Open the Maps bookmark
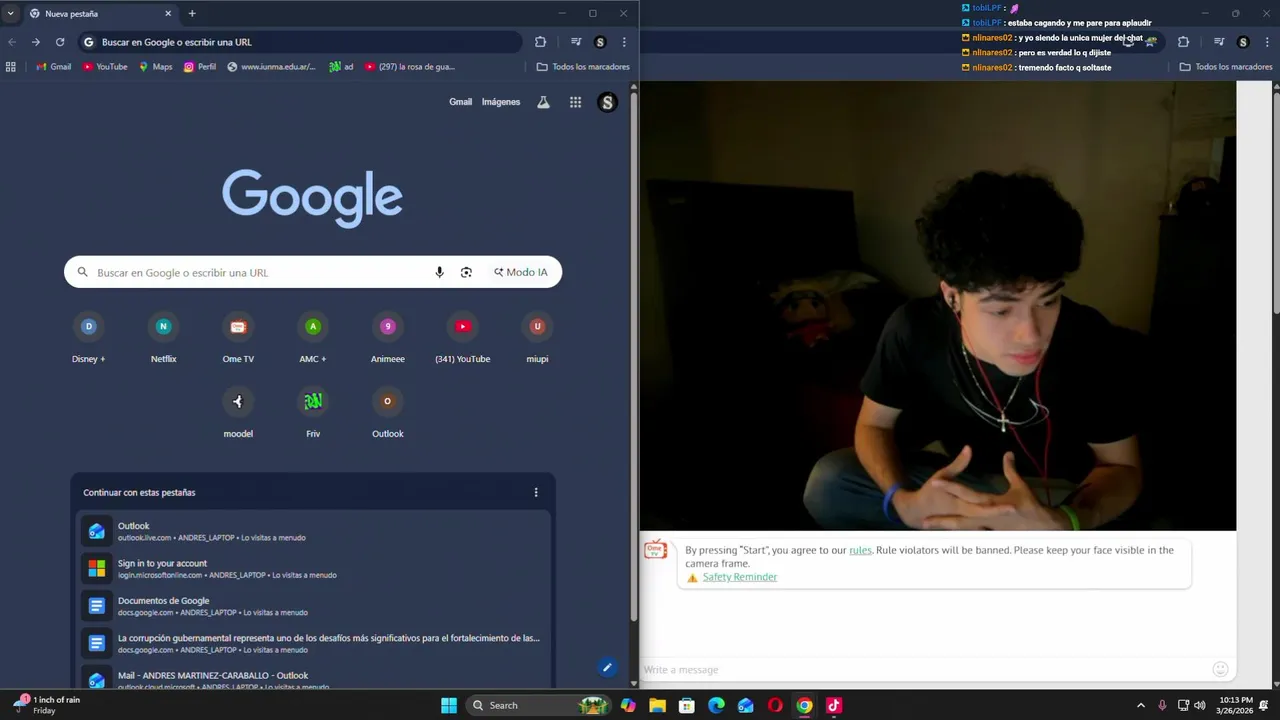This screenshot has height=720, width=1280. tap(155, 67)
